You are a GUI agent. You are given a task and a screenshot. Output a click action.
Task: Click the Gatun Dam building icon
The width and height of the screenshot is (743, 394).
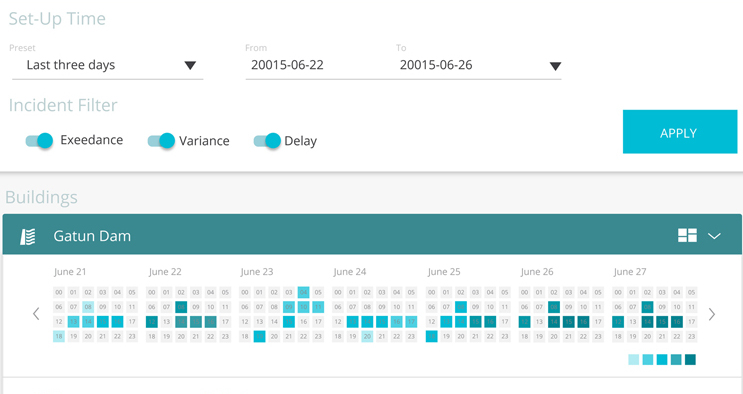pos(27,236)
